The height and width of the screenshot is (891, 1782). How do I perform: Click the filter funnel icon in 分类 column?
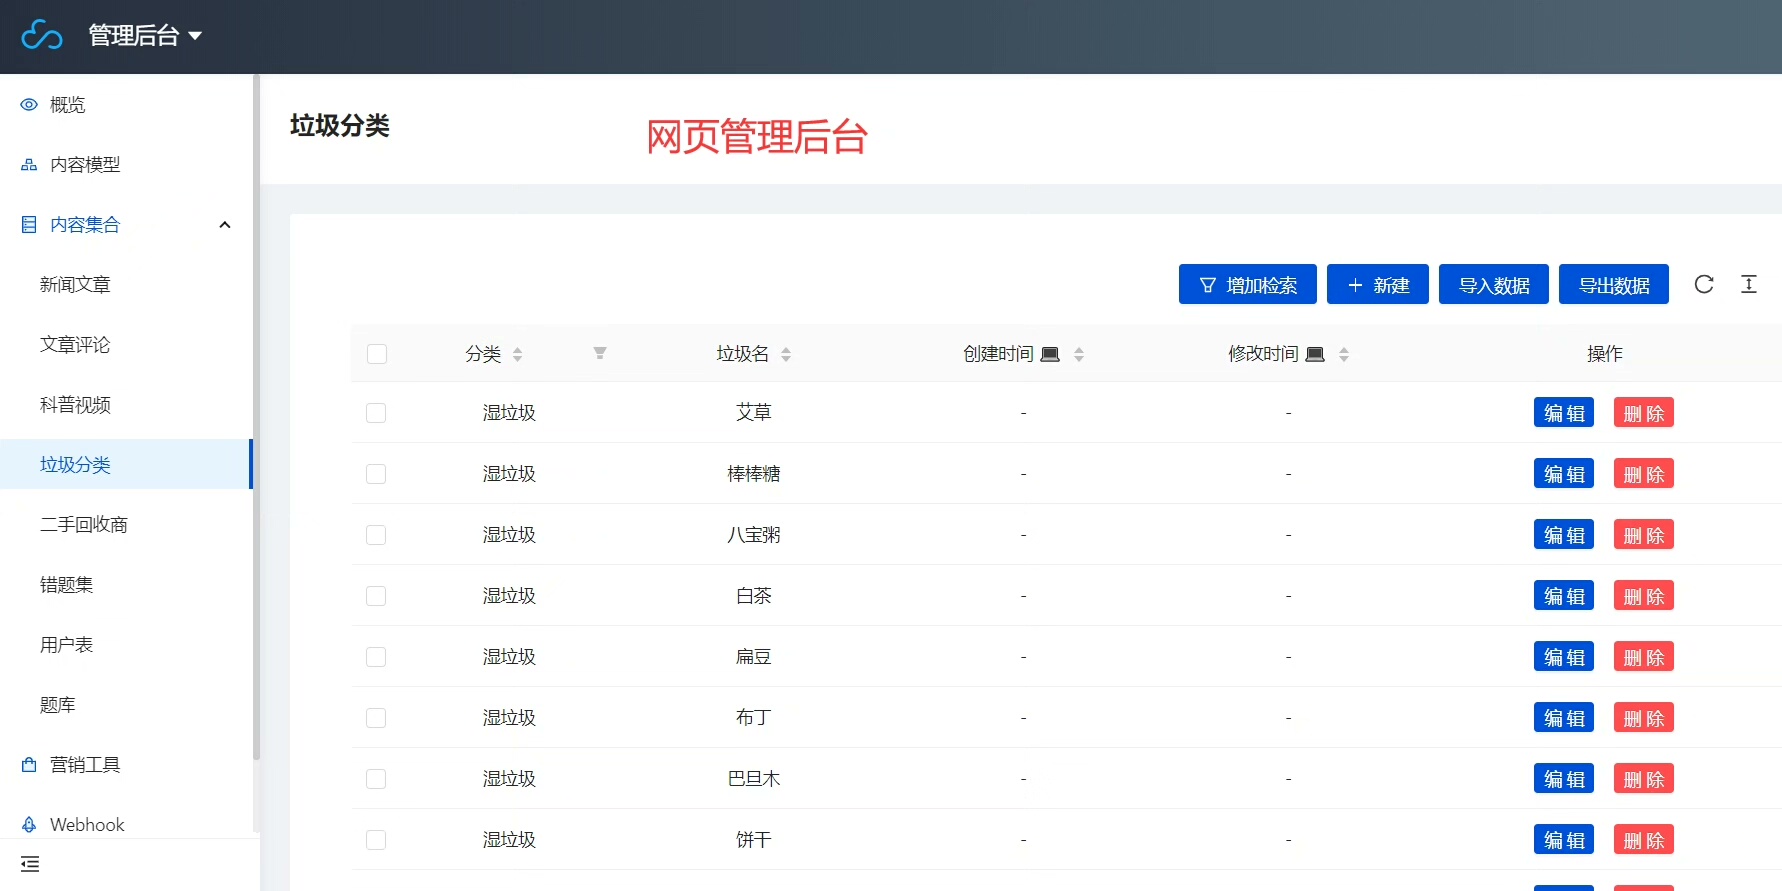pyautogui.click(x=600, y=353)
